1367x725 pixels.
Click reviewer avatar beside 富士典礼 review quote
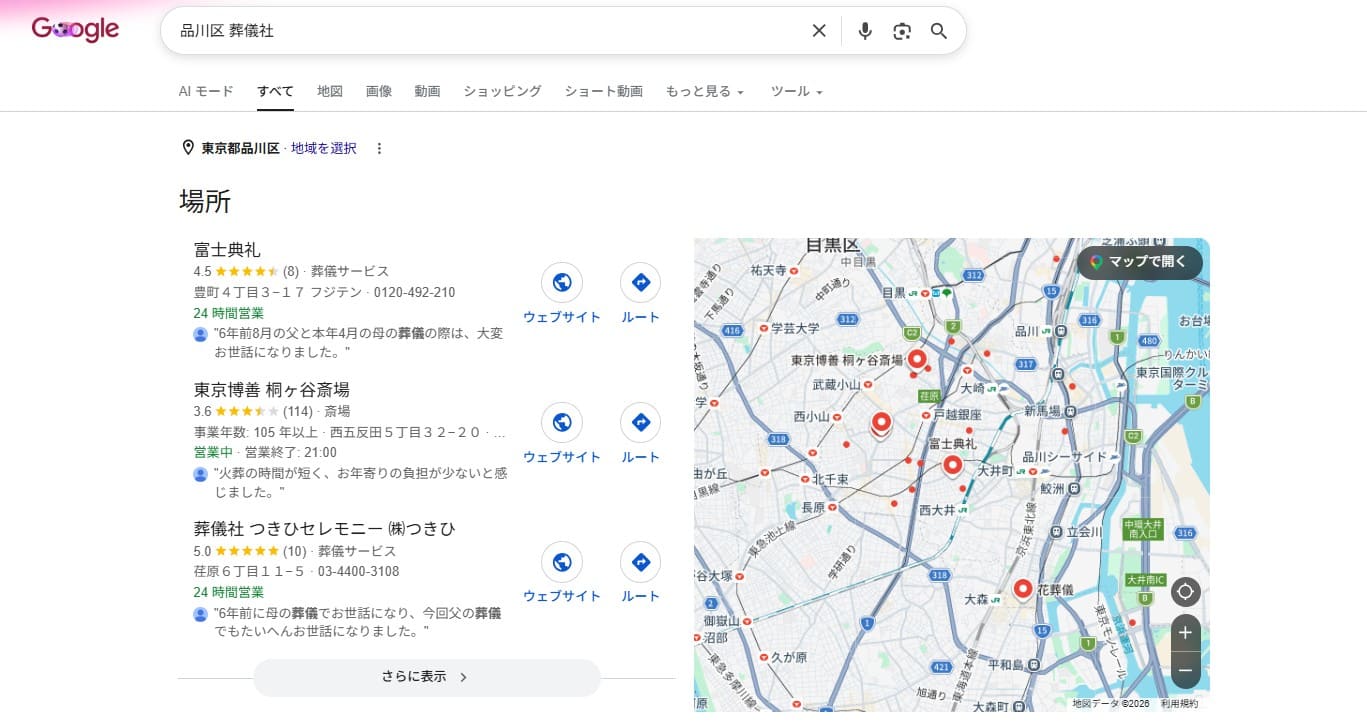pyautogui.click(x=201, y=334)
